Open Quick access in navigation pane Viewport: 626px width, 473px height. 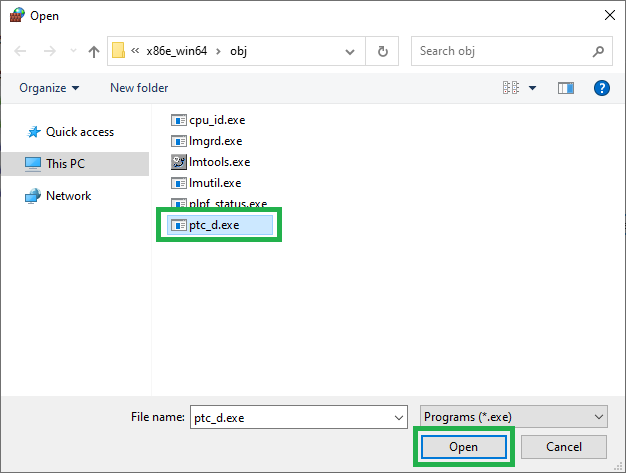click(x=79, y=132)
